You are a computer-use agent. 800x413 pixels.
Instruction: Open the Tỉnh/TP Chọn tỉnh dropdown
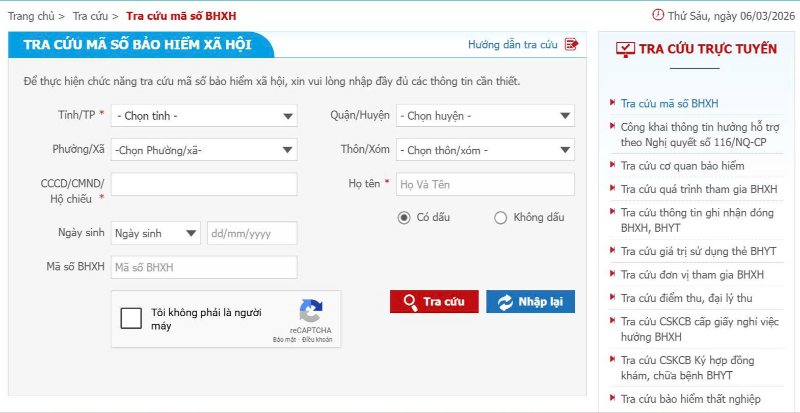[x=204, y=116]
